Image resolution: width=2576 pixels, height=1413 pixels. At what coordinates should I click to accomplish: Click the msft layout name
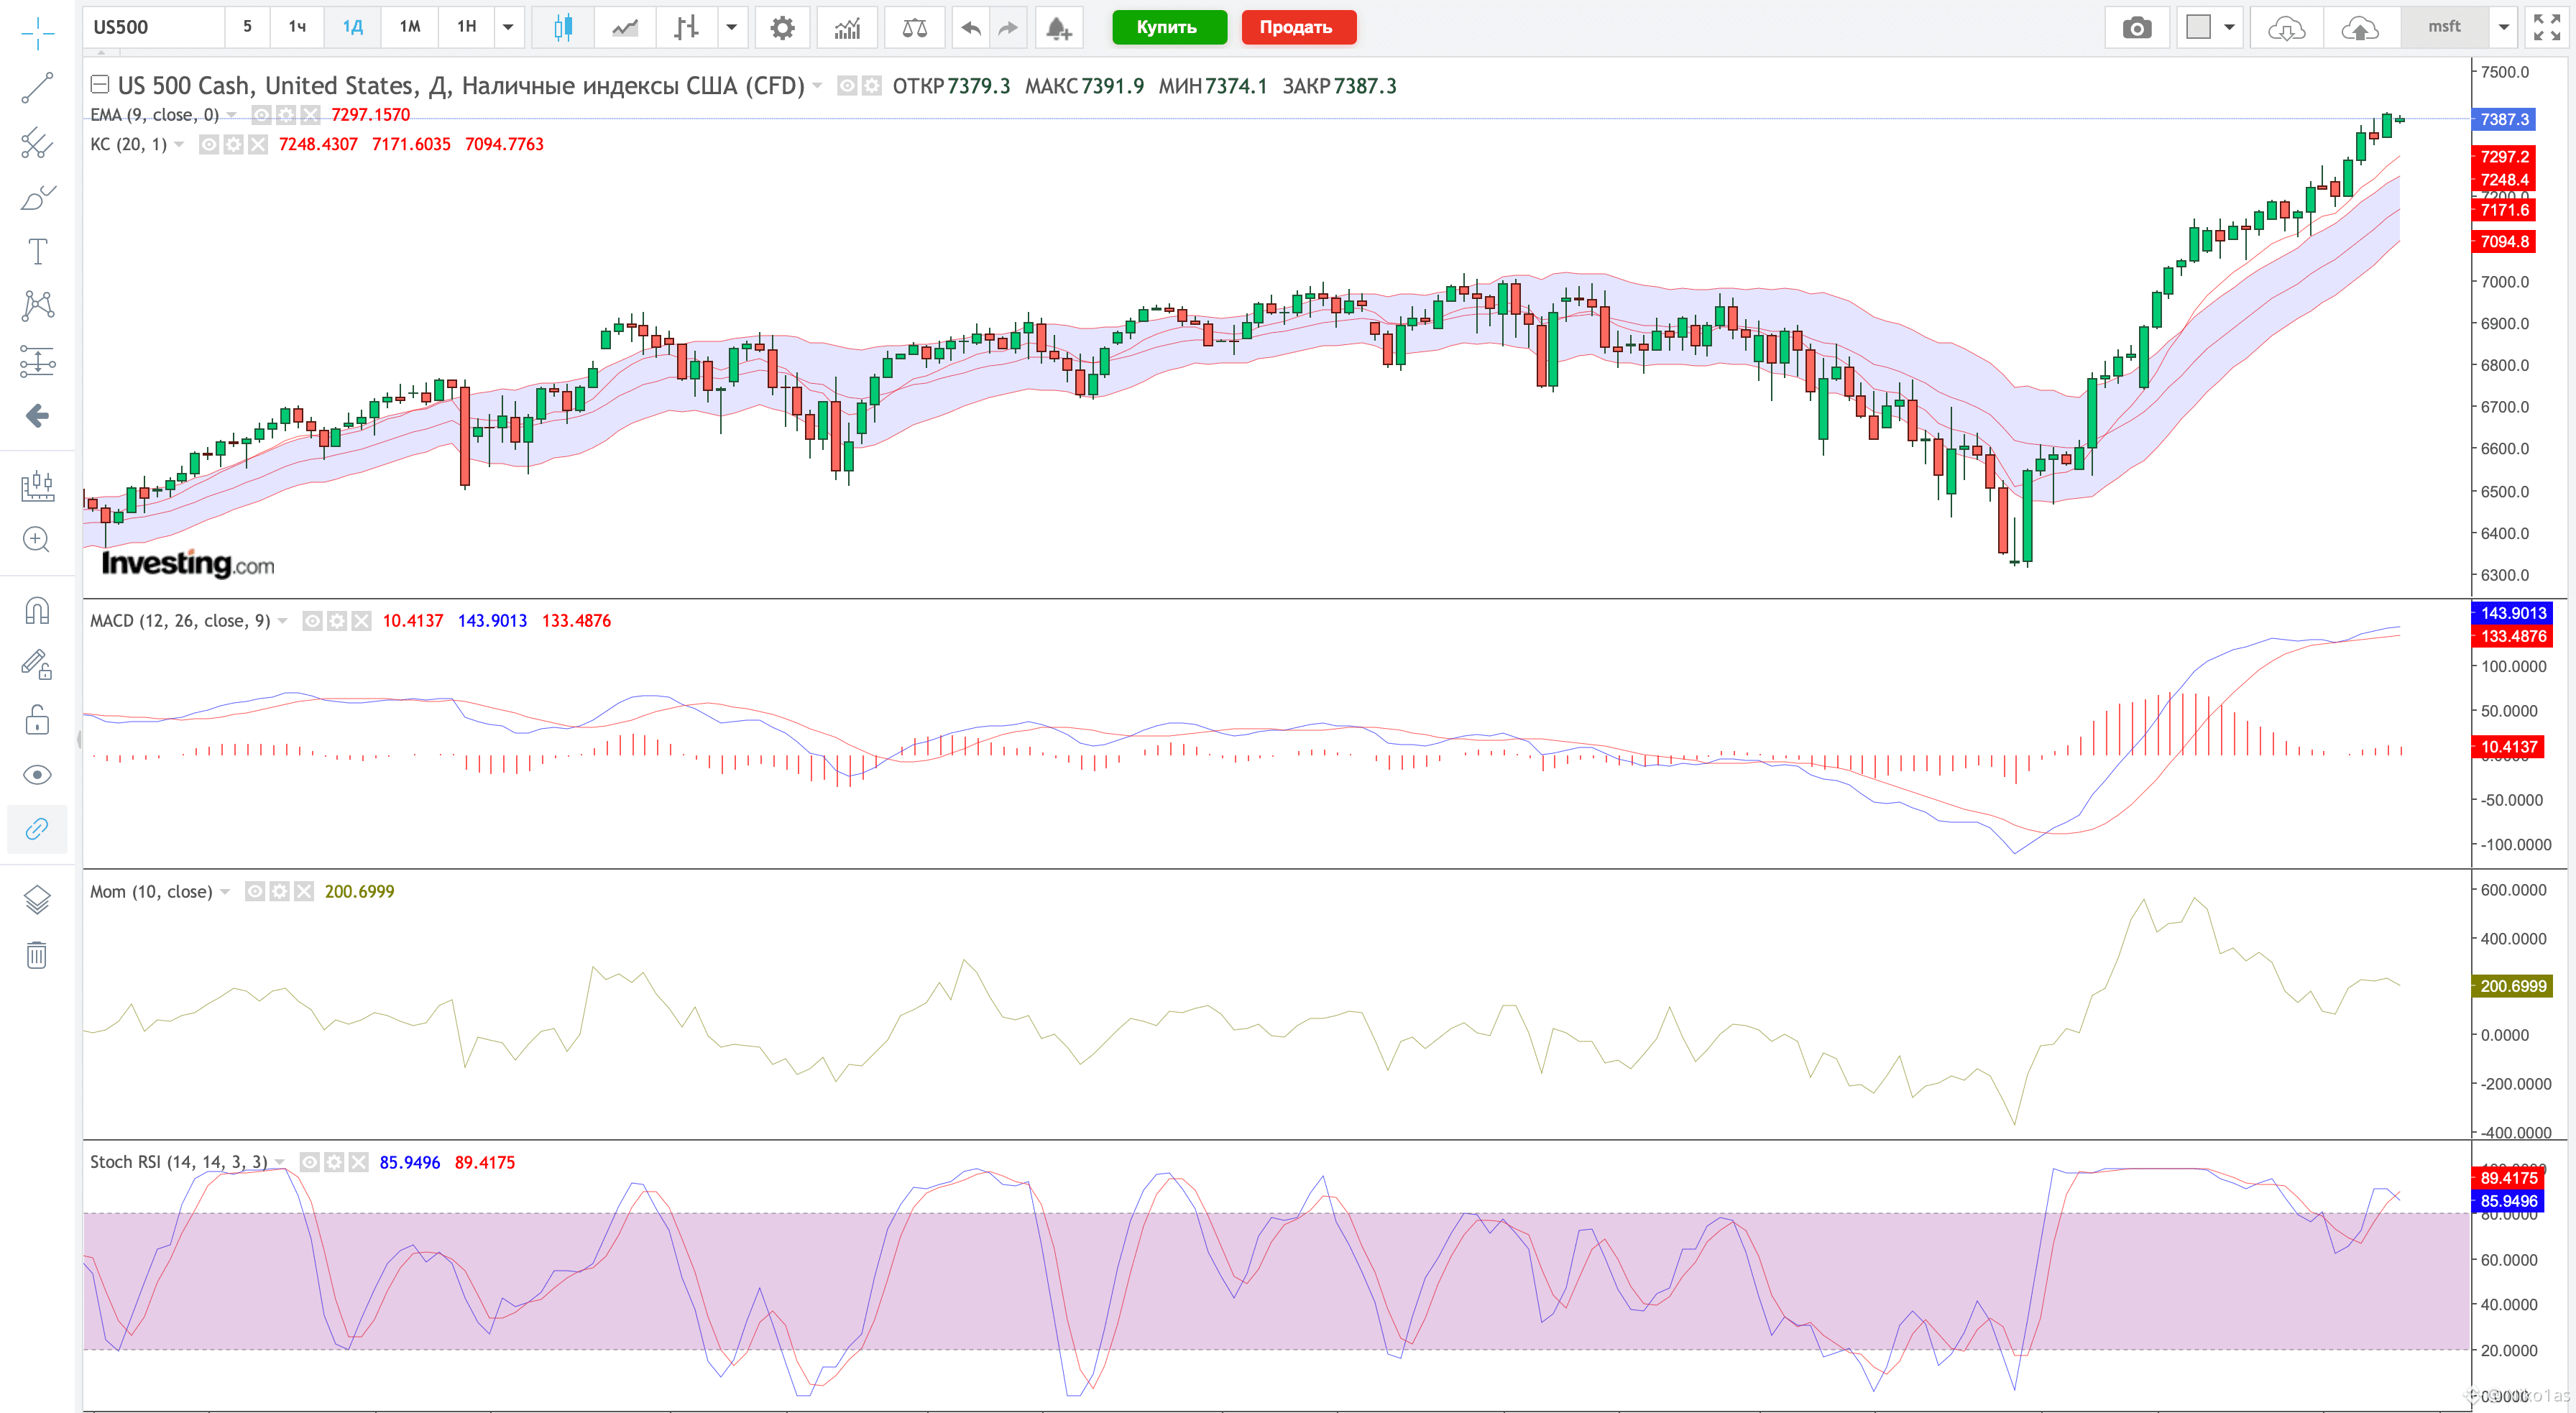2444,26
